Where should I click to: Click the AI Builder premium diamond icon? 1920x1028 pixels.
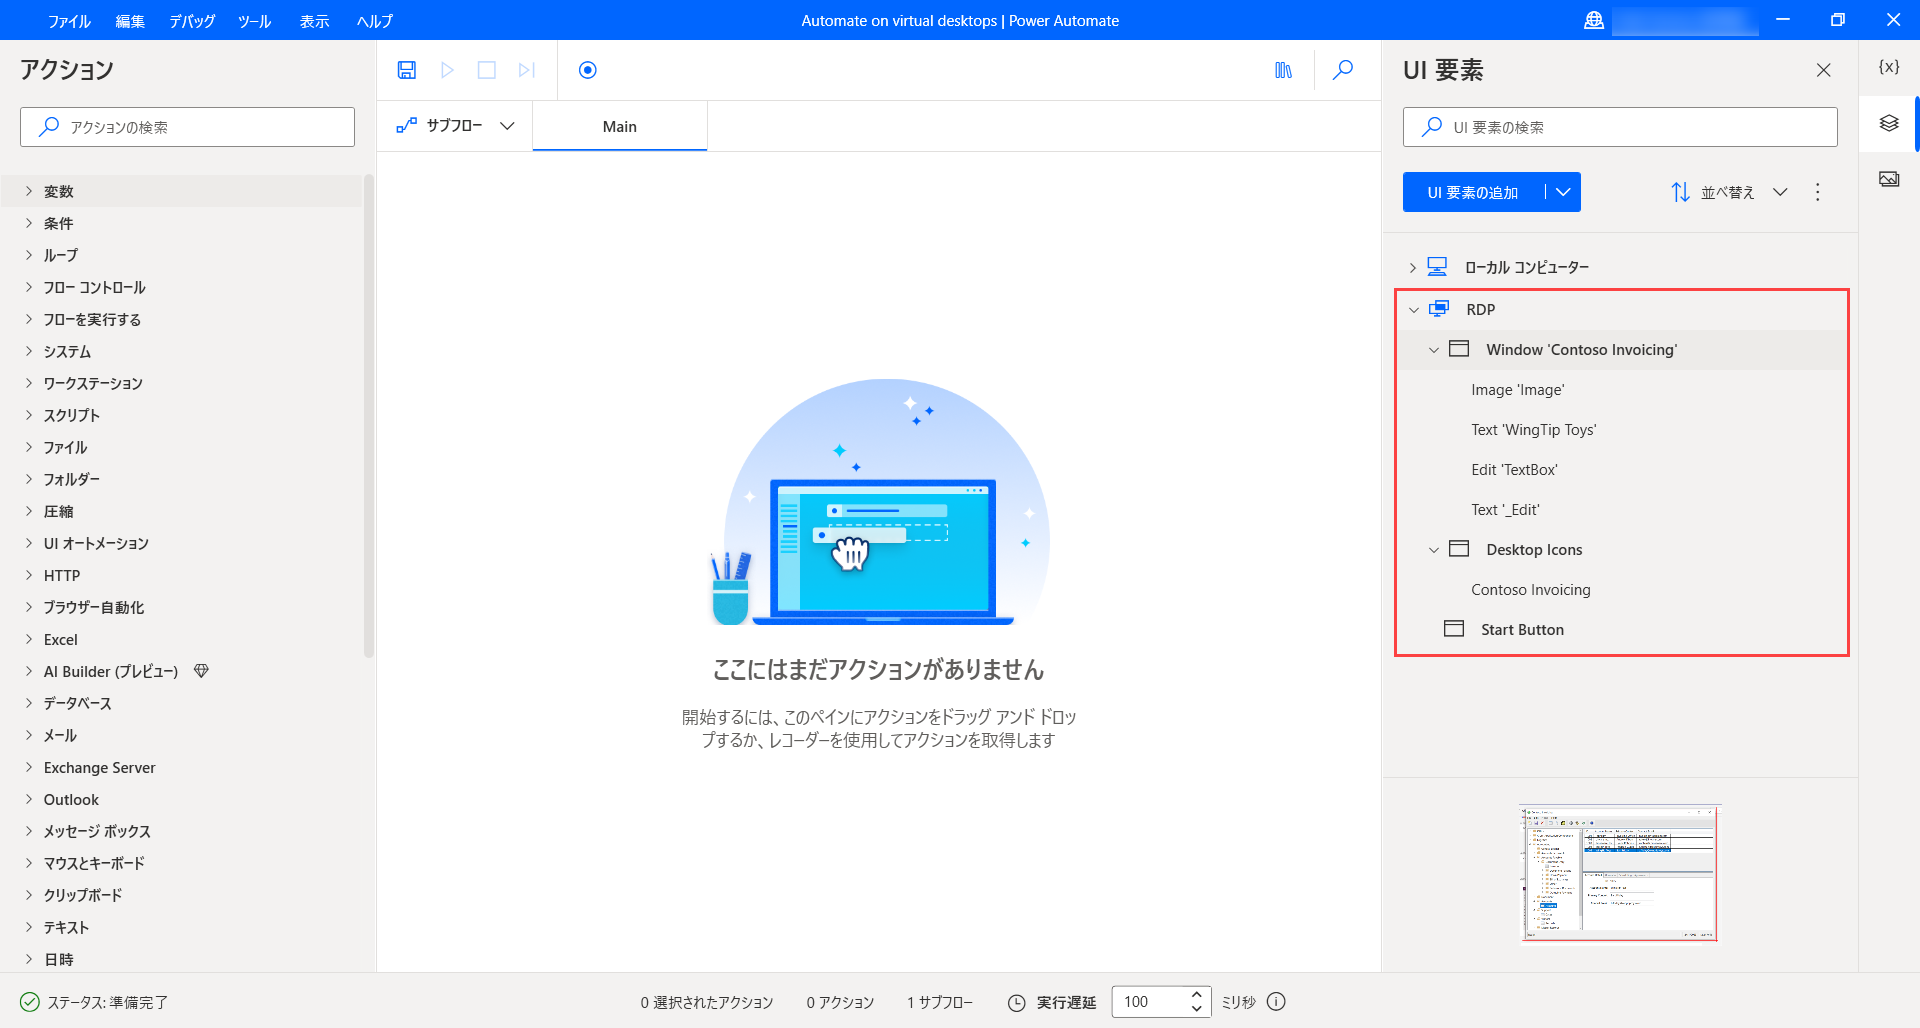(x=201, y=671)
